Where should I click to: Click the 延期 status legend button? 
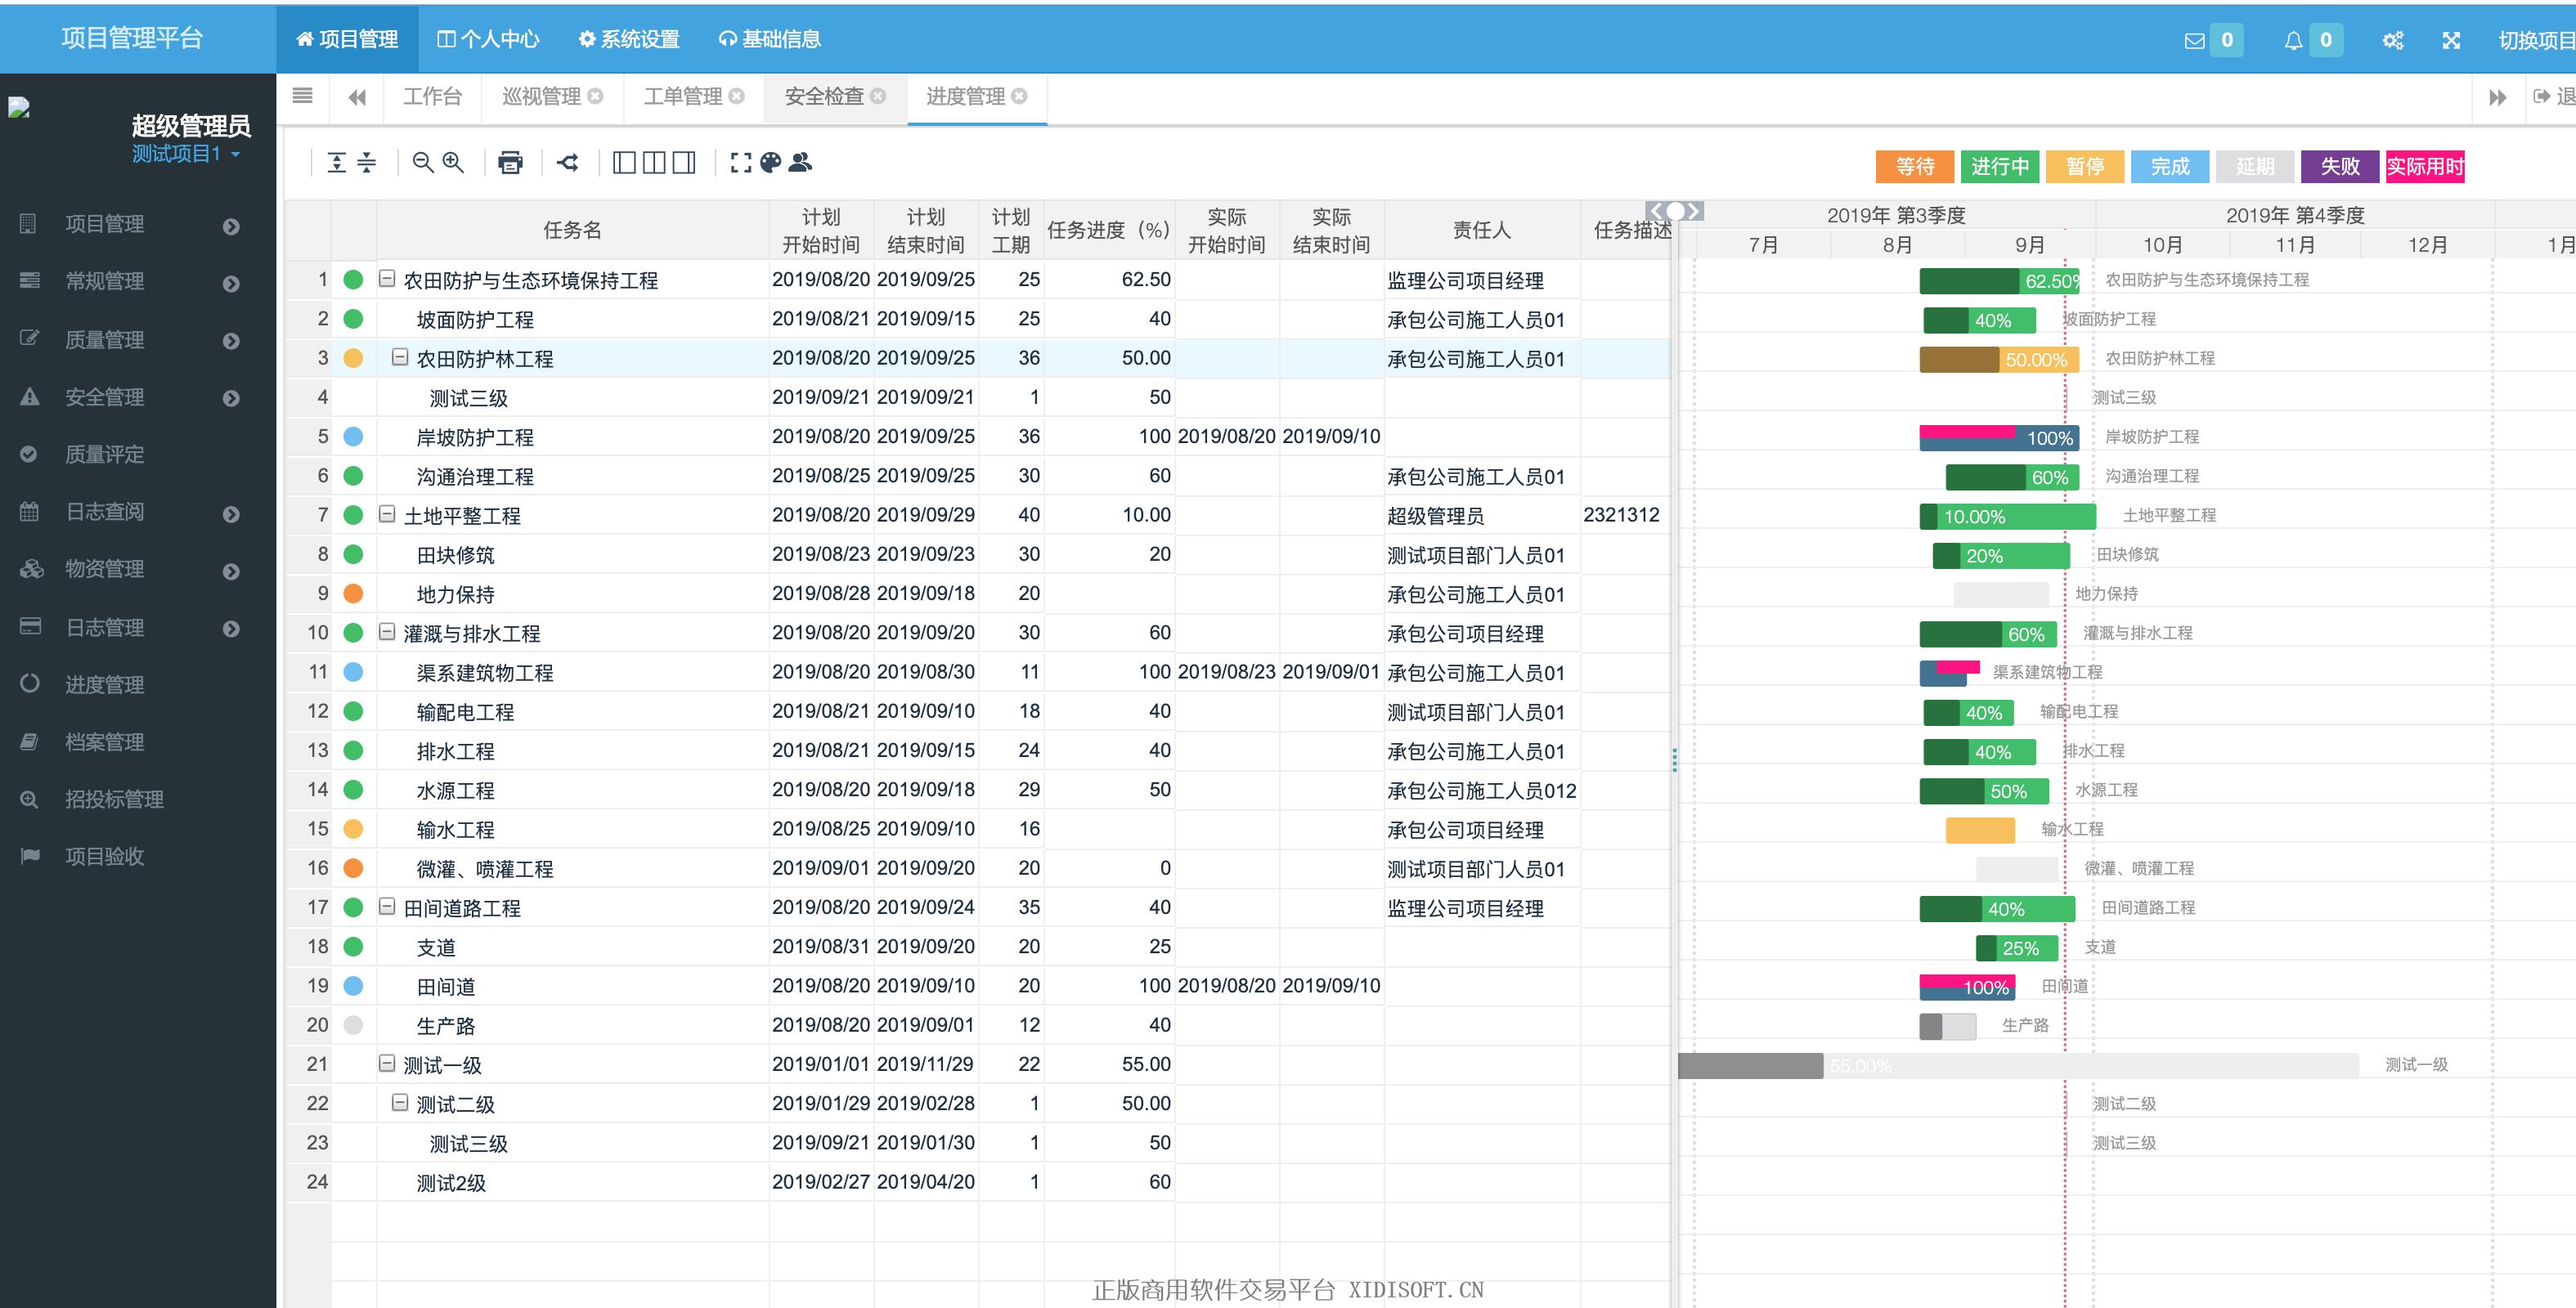[2255, 166]
